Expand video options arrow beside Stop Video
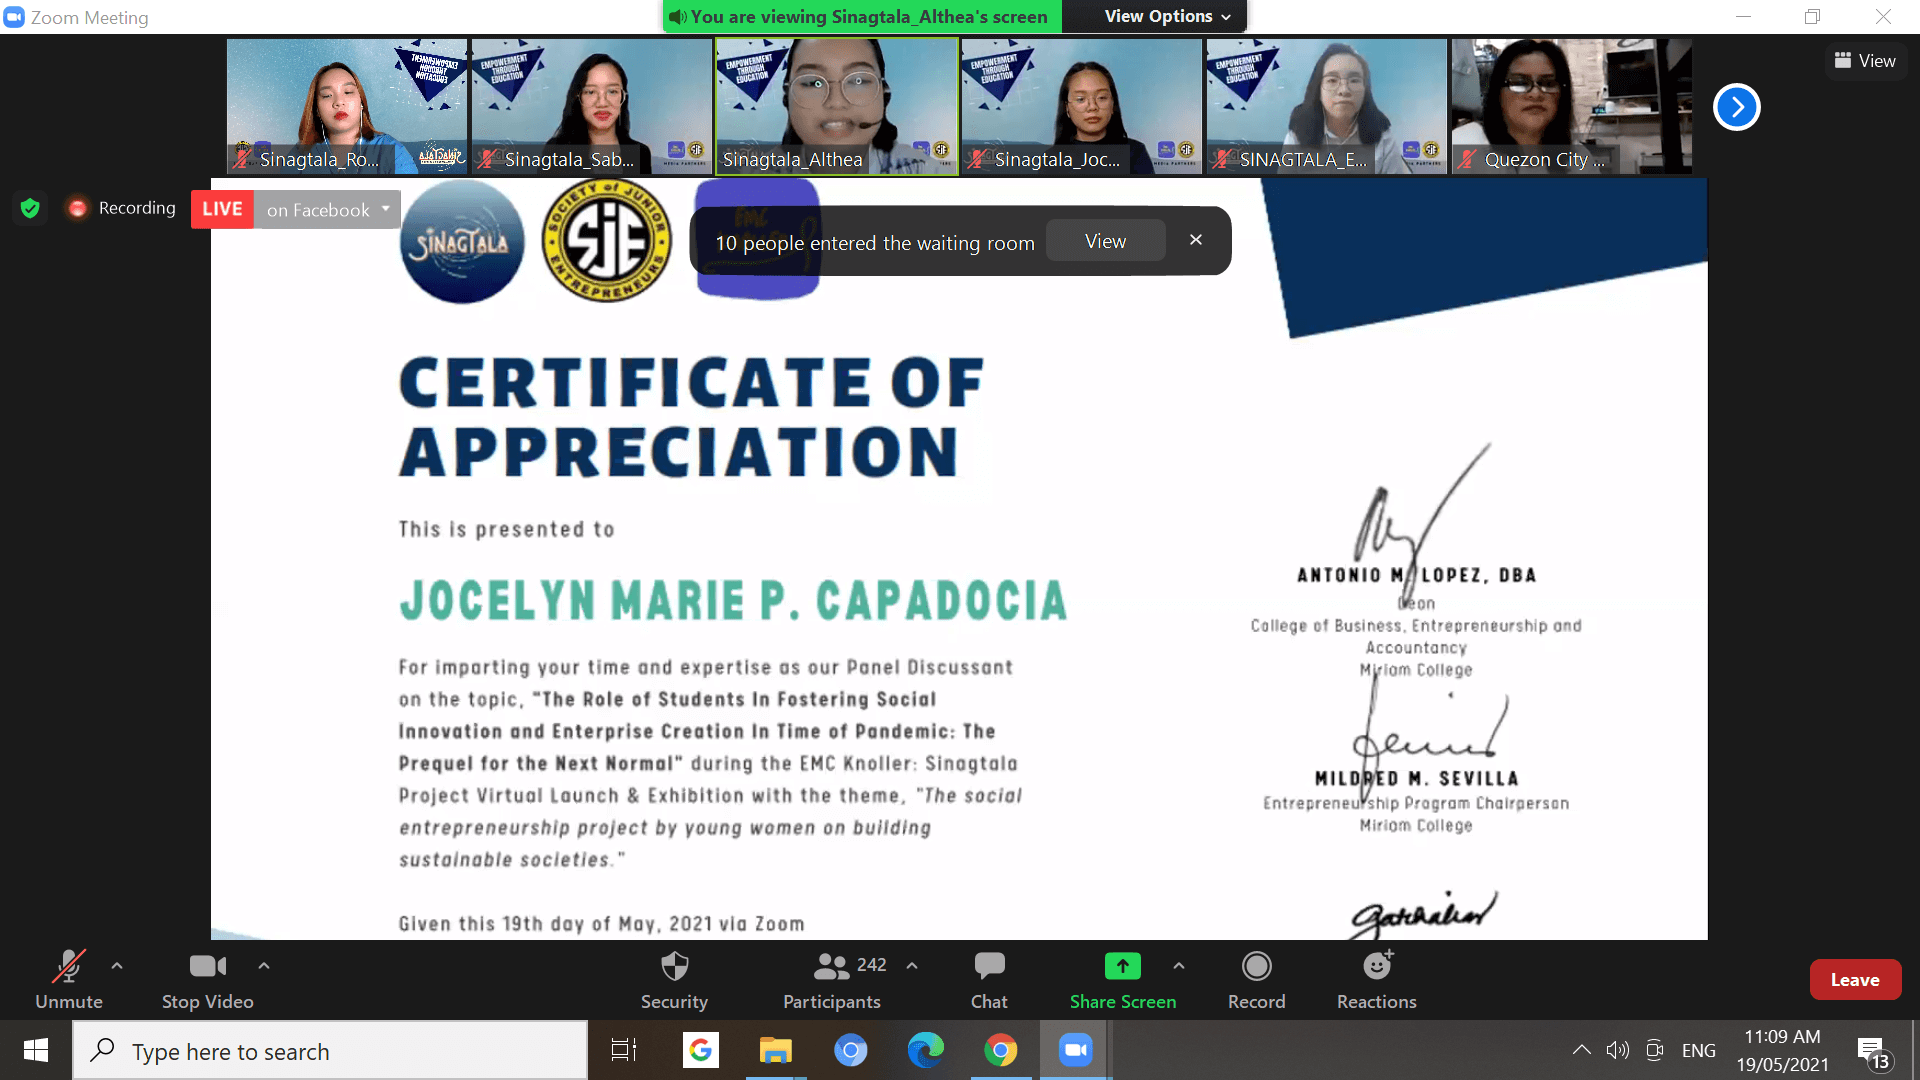Viewport: 1920px width, 1080px height. click(x=264, y=966)
